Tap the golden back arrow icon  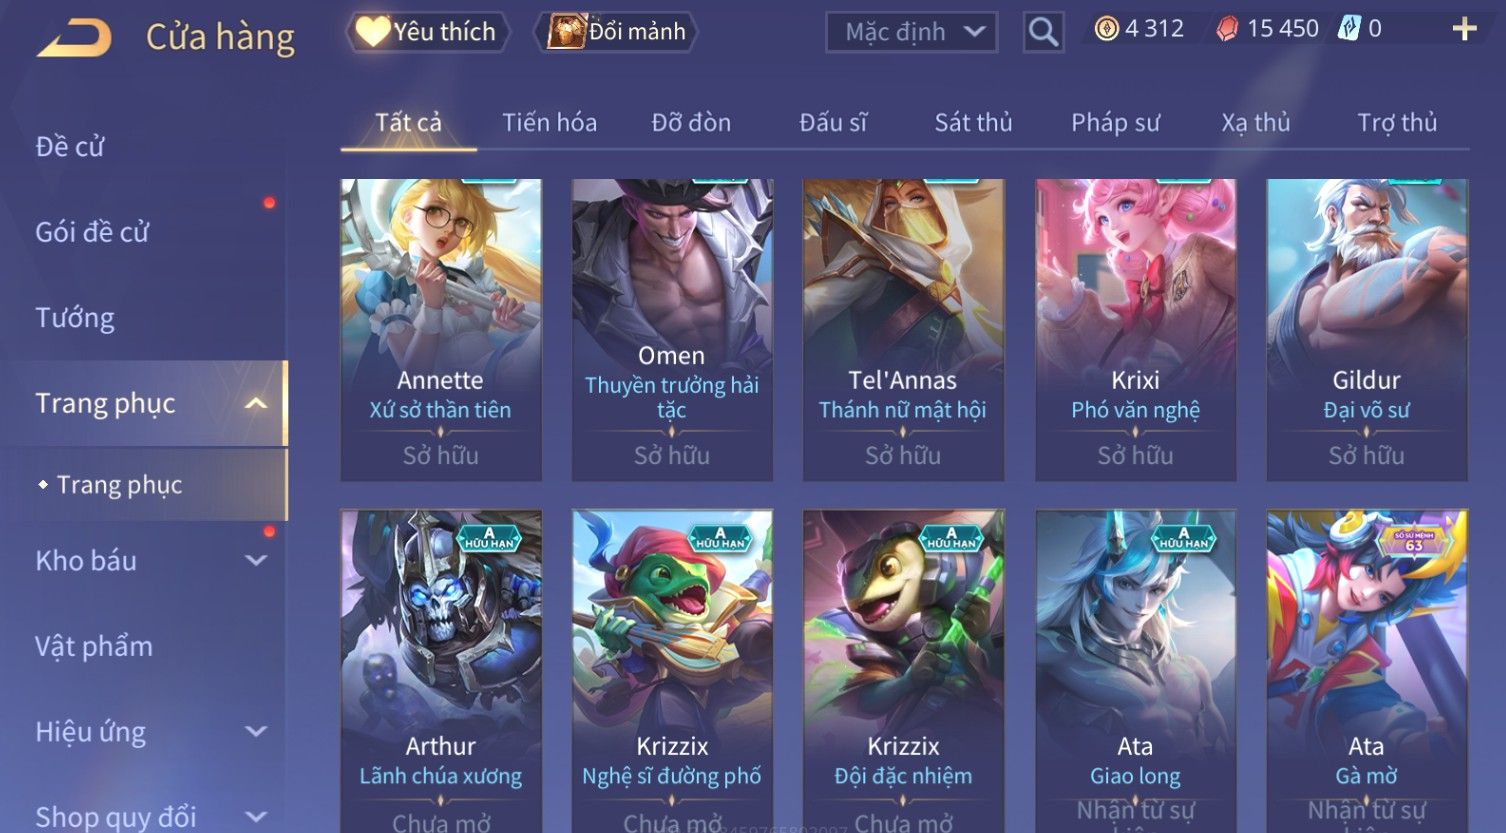[74, 39]
